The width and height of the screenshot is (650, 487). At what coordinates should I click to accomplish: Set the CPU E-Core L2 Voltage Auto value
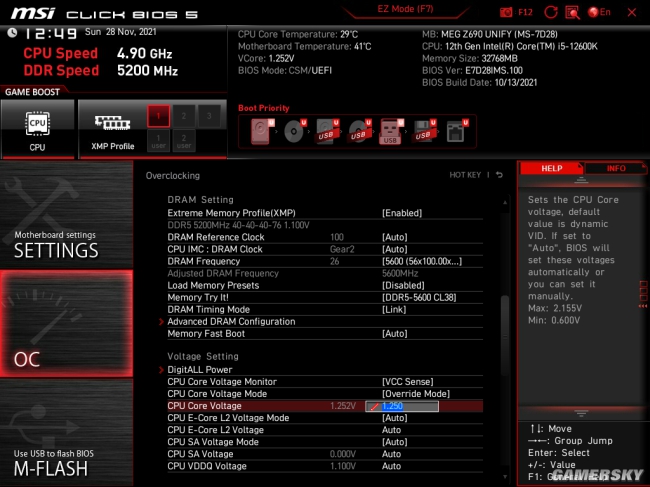391,430
